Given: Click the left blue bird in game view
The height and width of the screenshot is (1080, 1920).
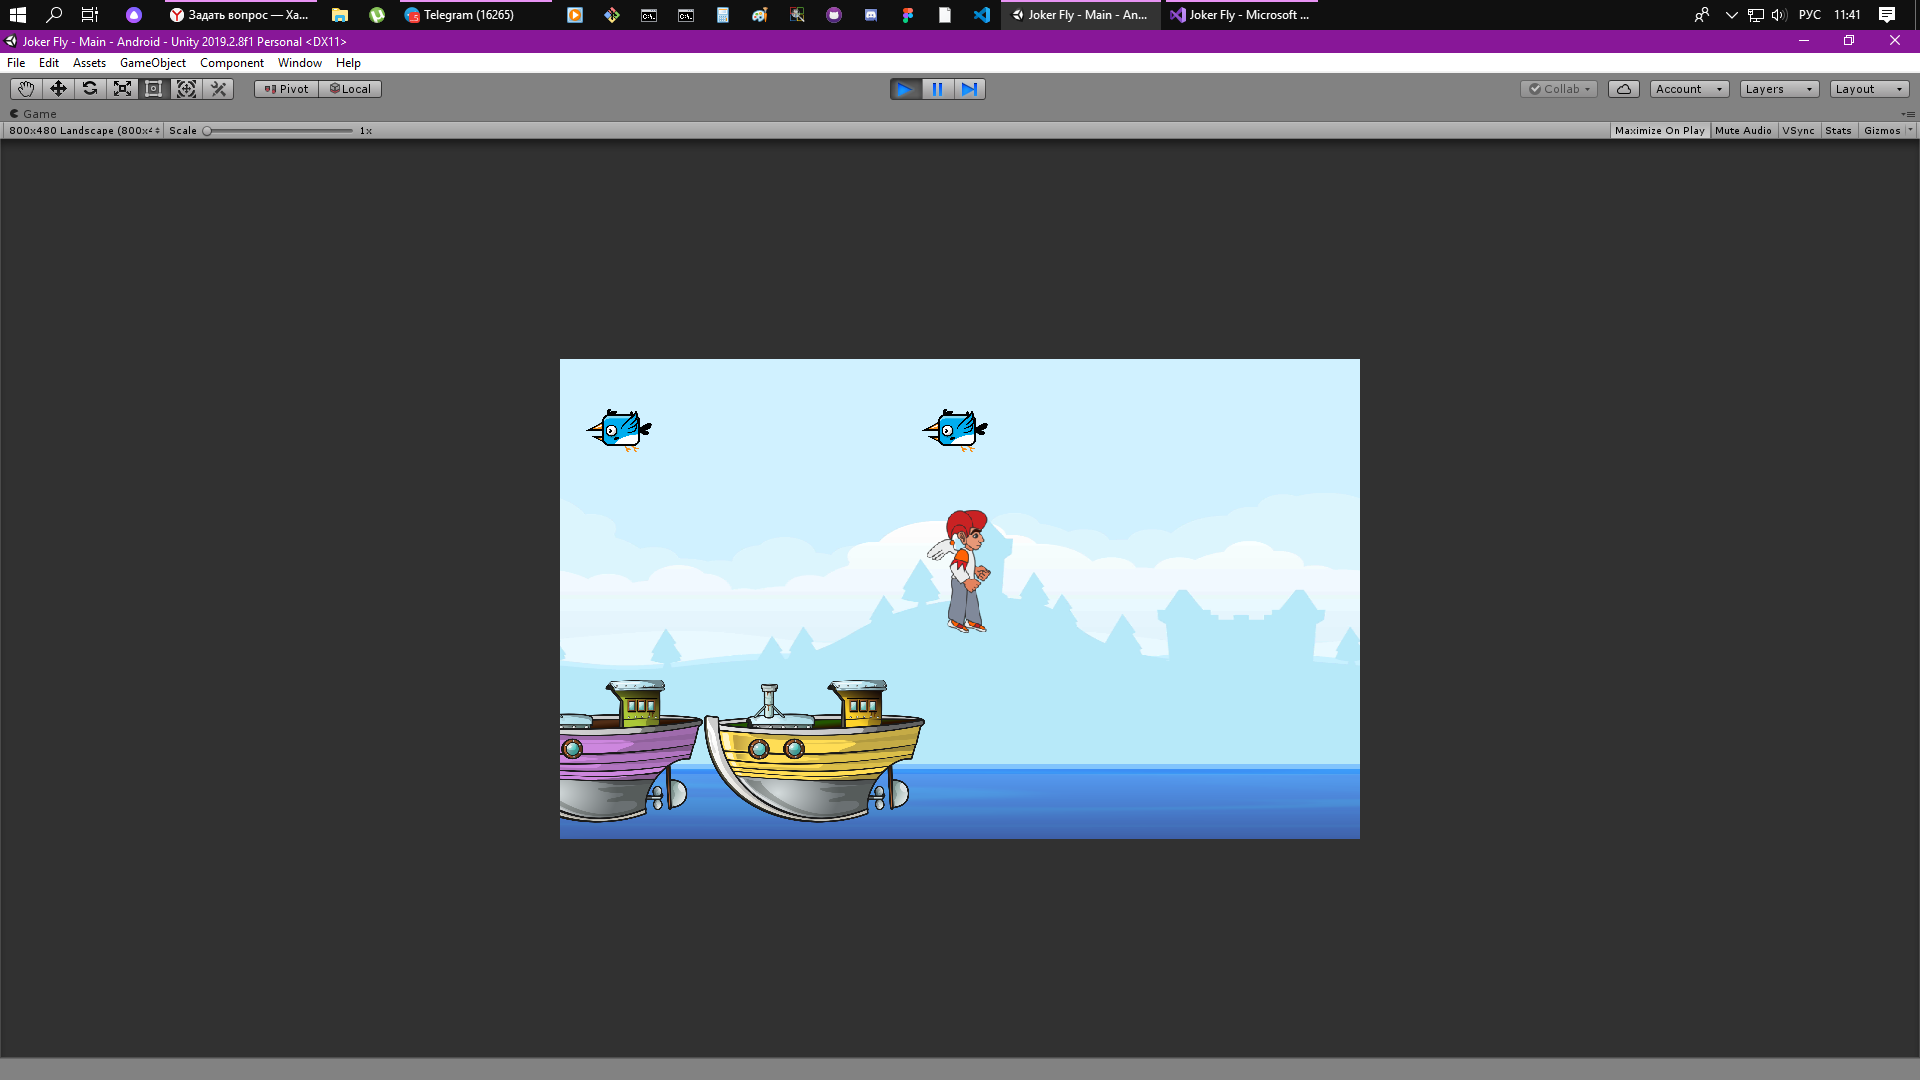Looking at the screenshot, I should coord(619,431).
